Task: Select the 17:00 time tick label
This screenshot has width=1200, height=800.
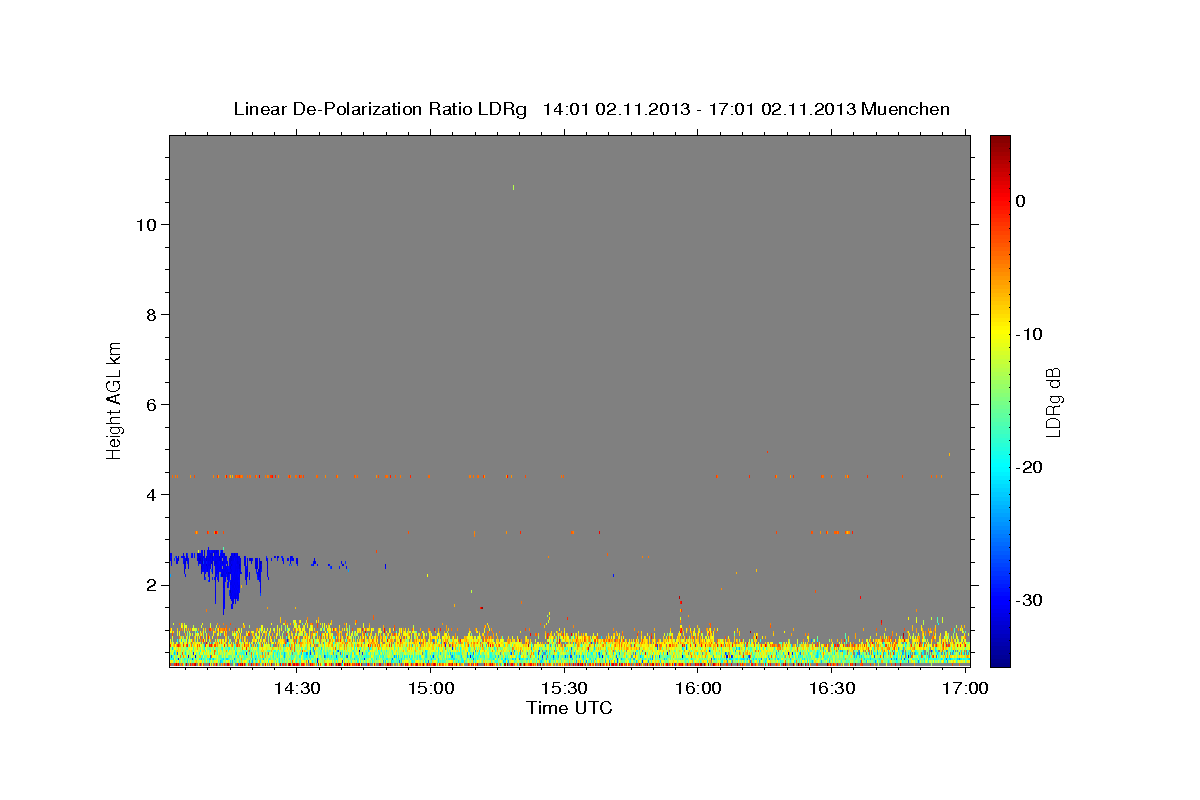Action: coord(965,688)
